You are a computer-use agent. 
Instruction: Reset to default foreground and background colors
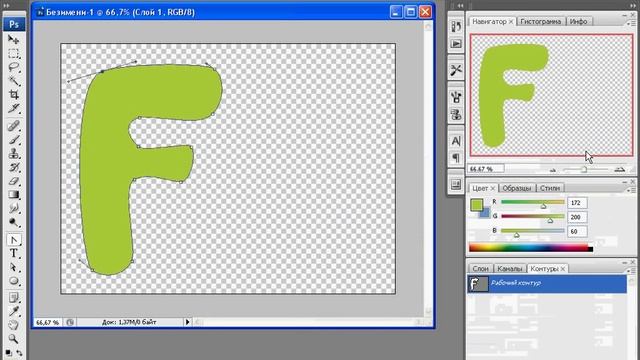coord(8,353)
